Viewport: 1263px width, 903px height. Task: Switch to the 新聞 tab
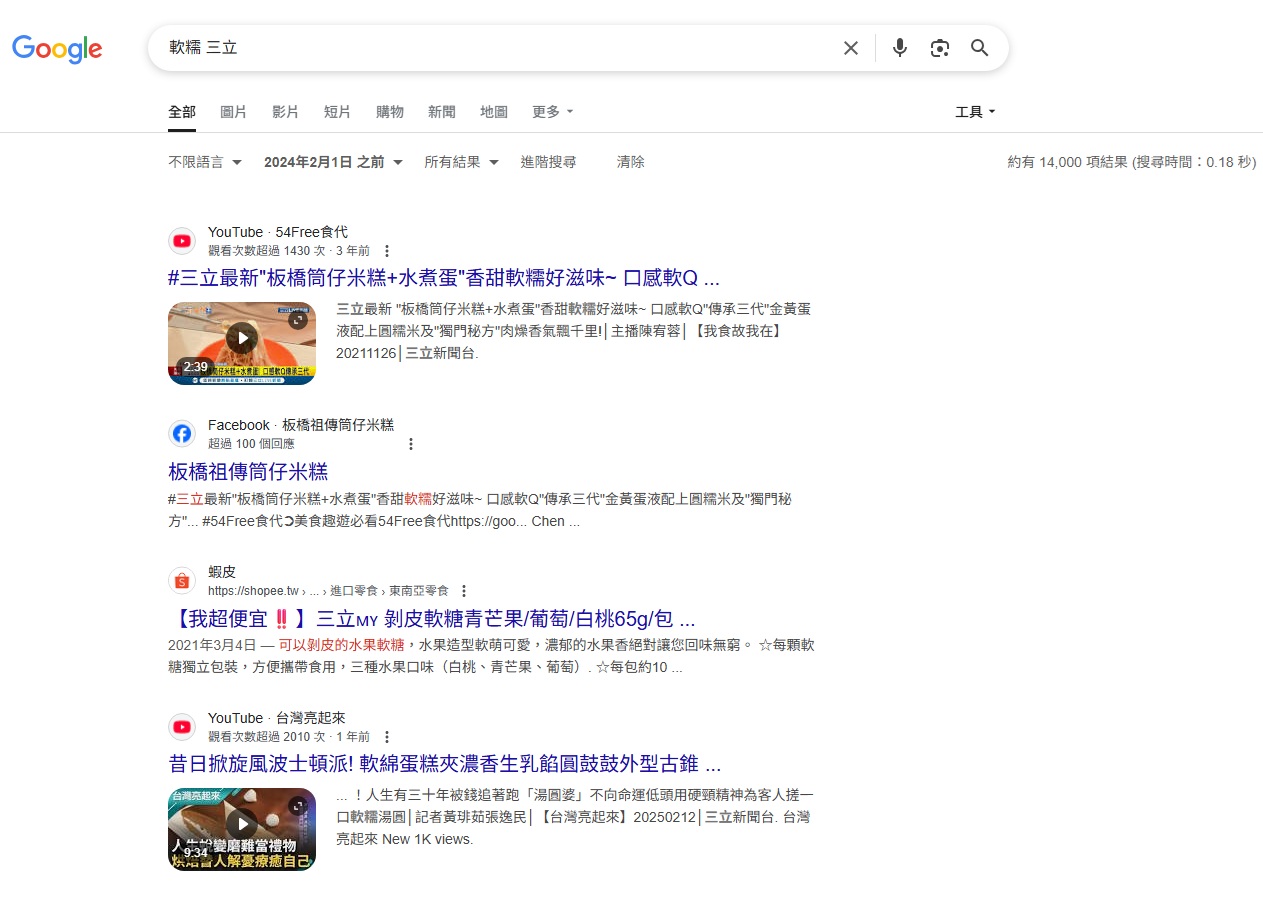[442, 112]
